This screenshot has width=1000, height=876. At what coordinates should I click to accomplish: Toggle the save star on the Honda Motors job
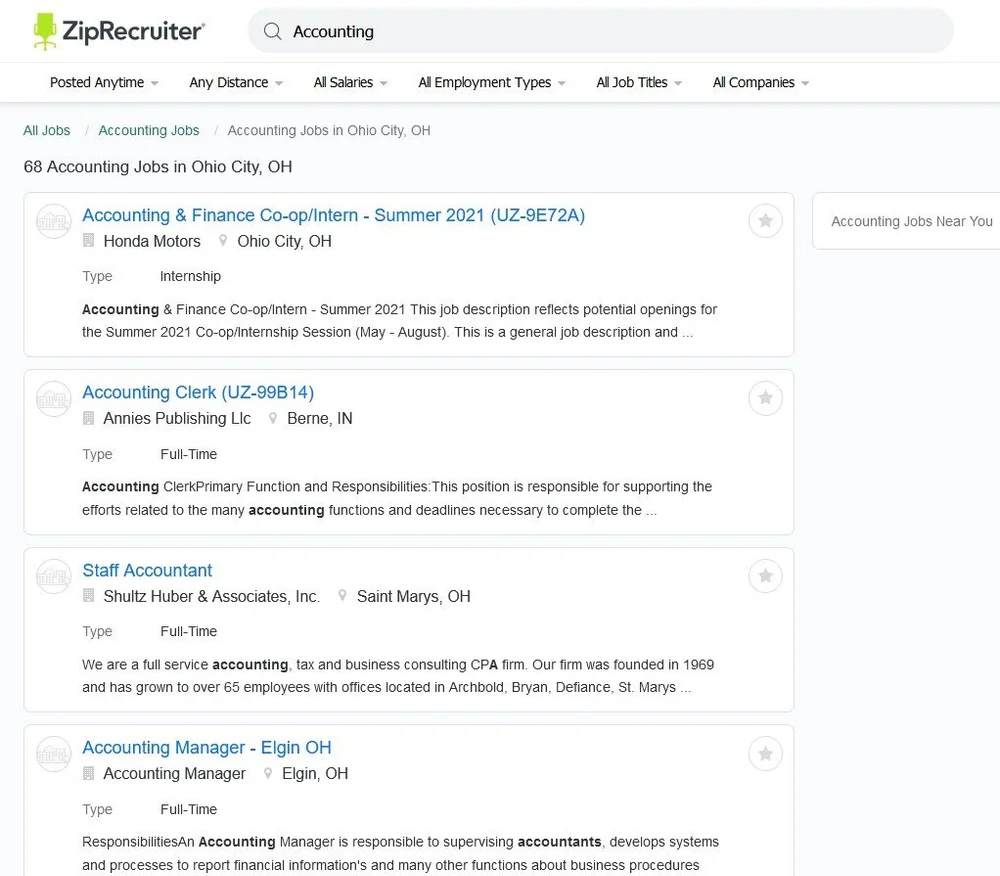click(765, 221)
